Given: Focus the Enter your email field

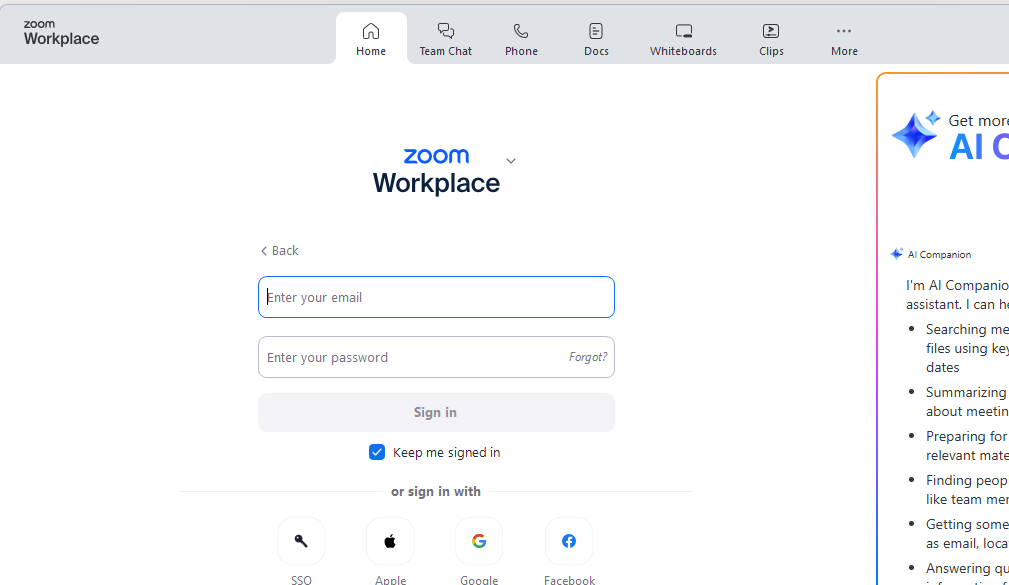Looking at the screenshot, I should click(x=436, y=297).
